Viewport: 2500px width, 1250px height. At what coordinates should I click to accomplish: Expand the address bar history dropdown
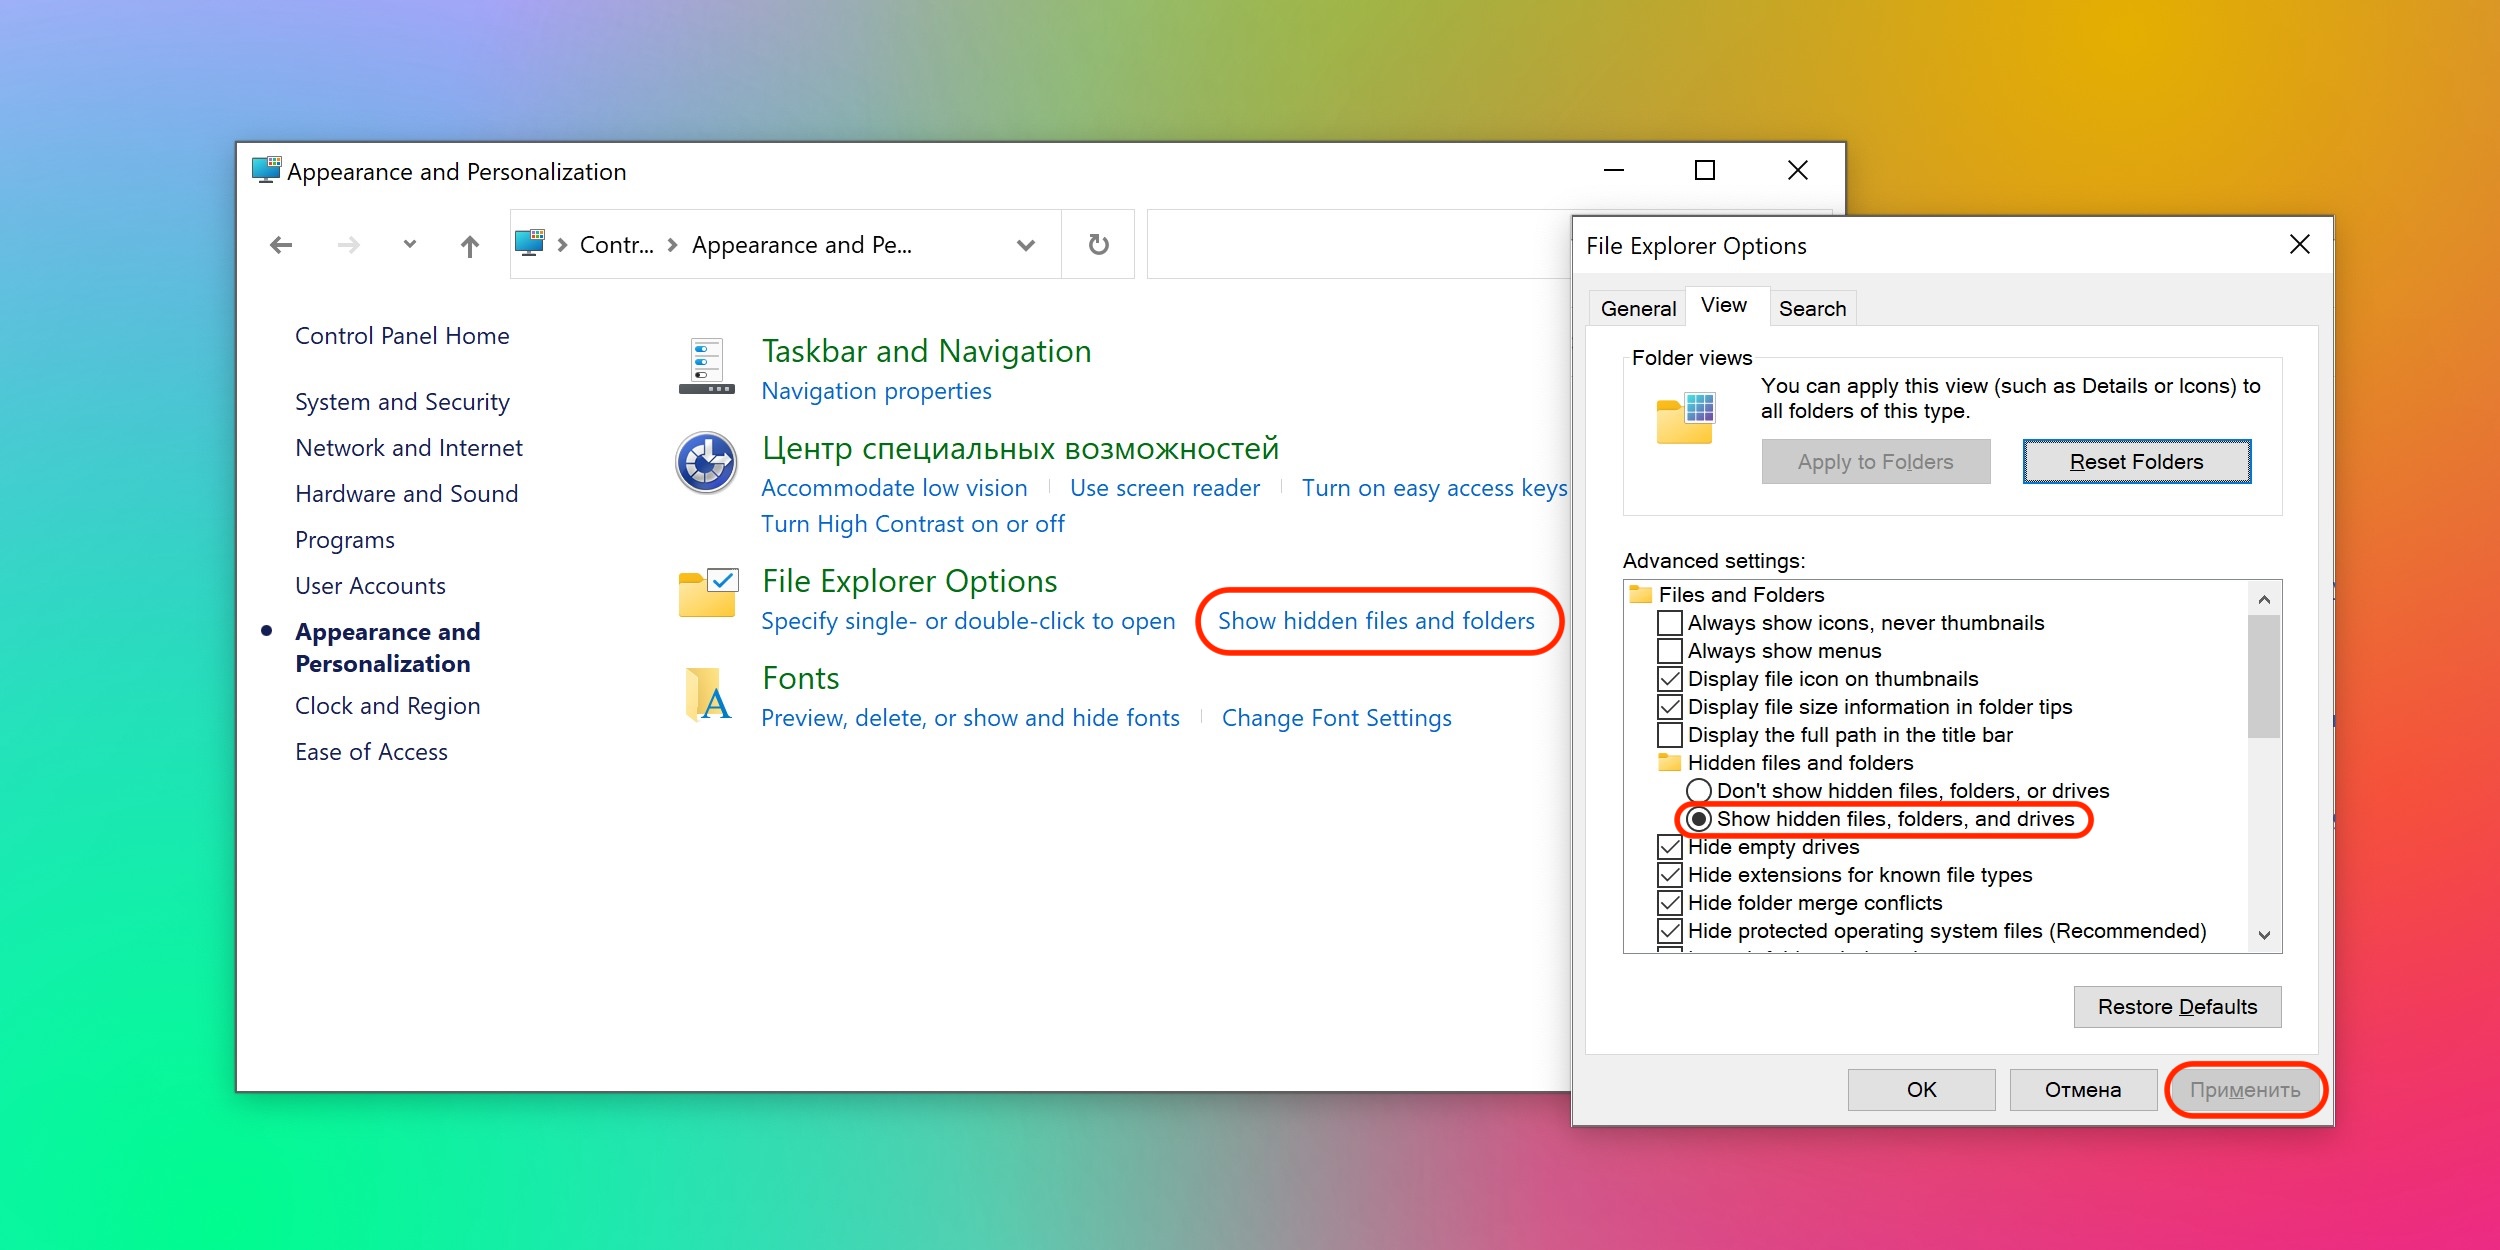(1026, 245)
